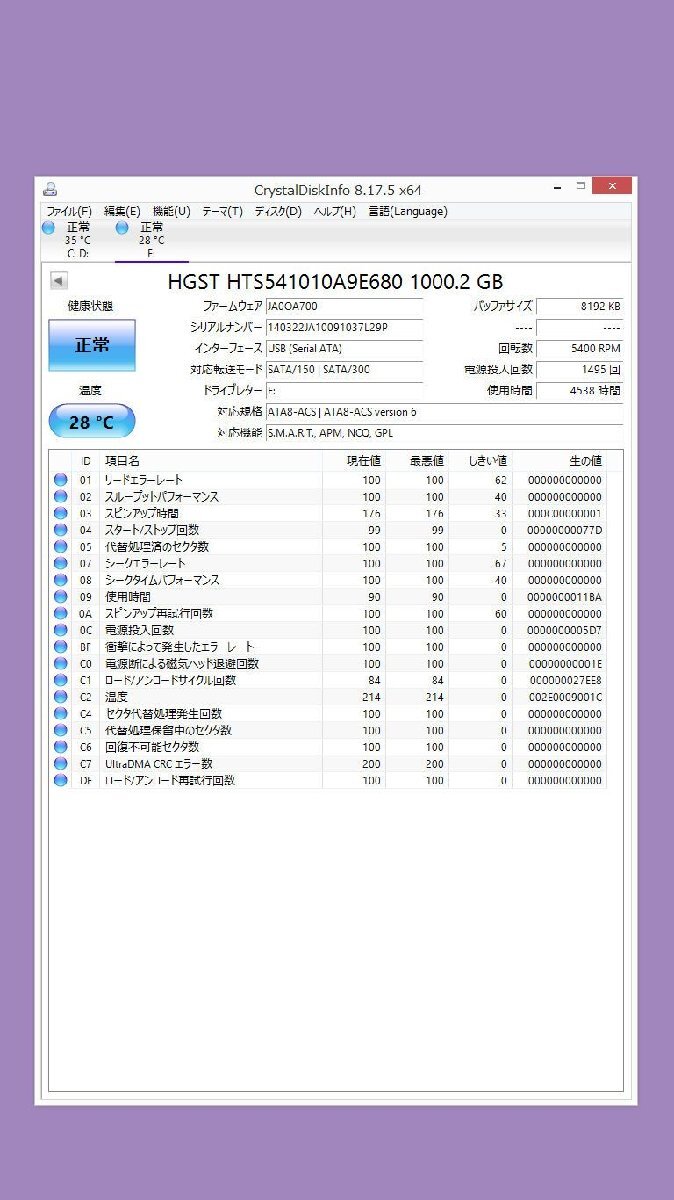Click status circle of row 04 スタート/ストップ回数
This screenshot has width=674, height=1200.
61,530
